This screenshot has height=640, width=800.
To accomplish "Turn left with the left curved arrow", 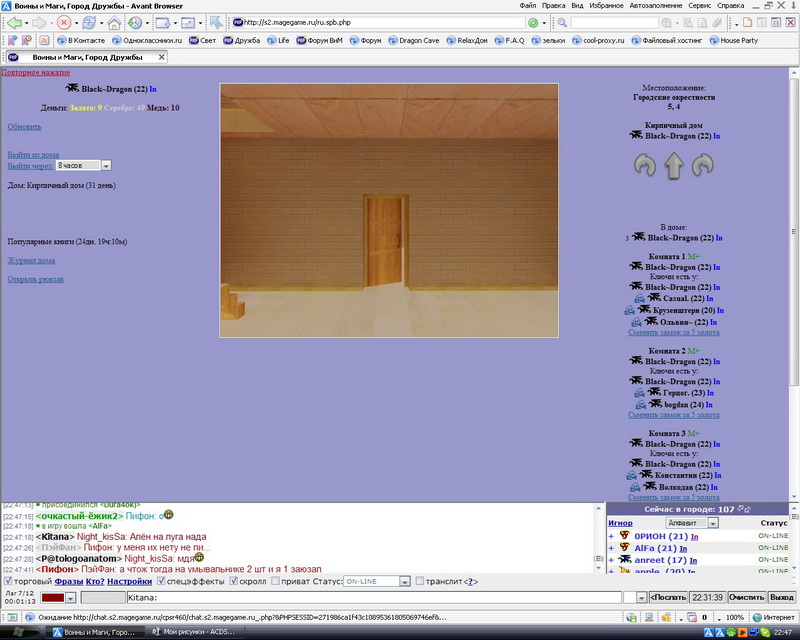I will tap(645, 166).
